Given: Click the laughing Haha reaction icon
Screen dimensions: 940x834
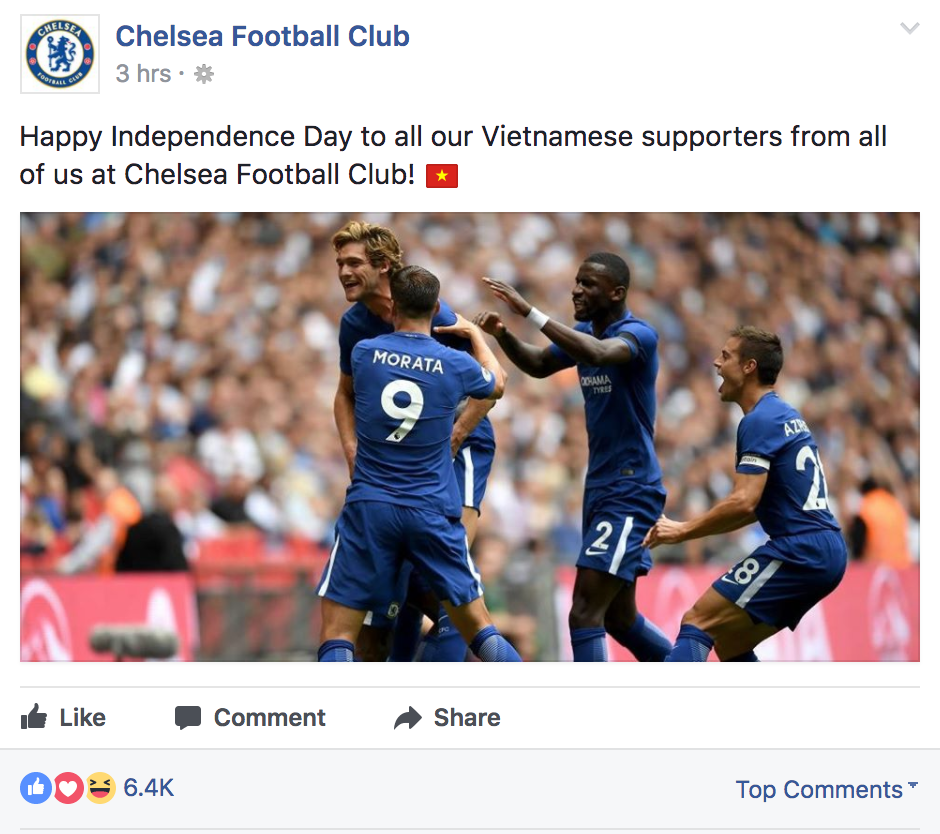Looking at the screenshot, I should [x=99, y=788].
